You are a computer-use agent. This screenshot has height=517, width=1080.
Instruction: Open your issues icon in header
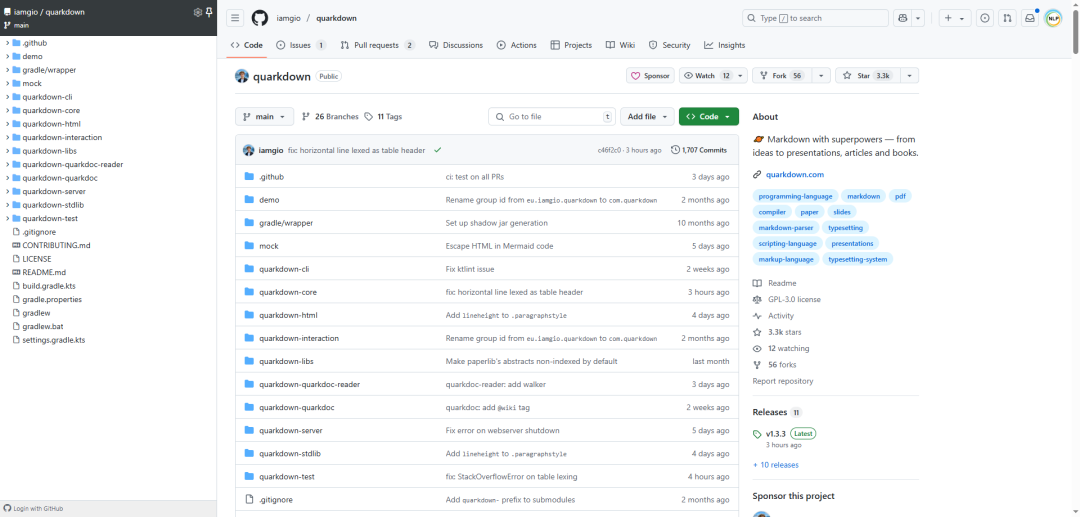coord(986,19)
